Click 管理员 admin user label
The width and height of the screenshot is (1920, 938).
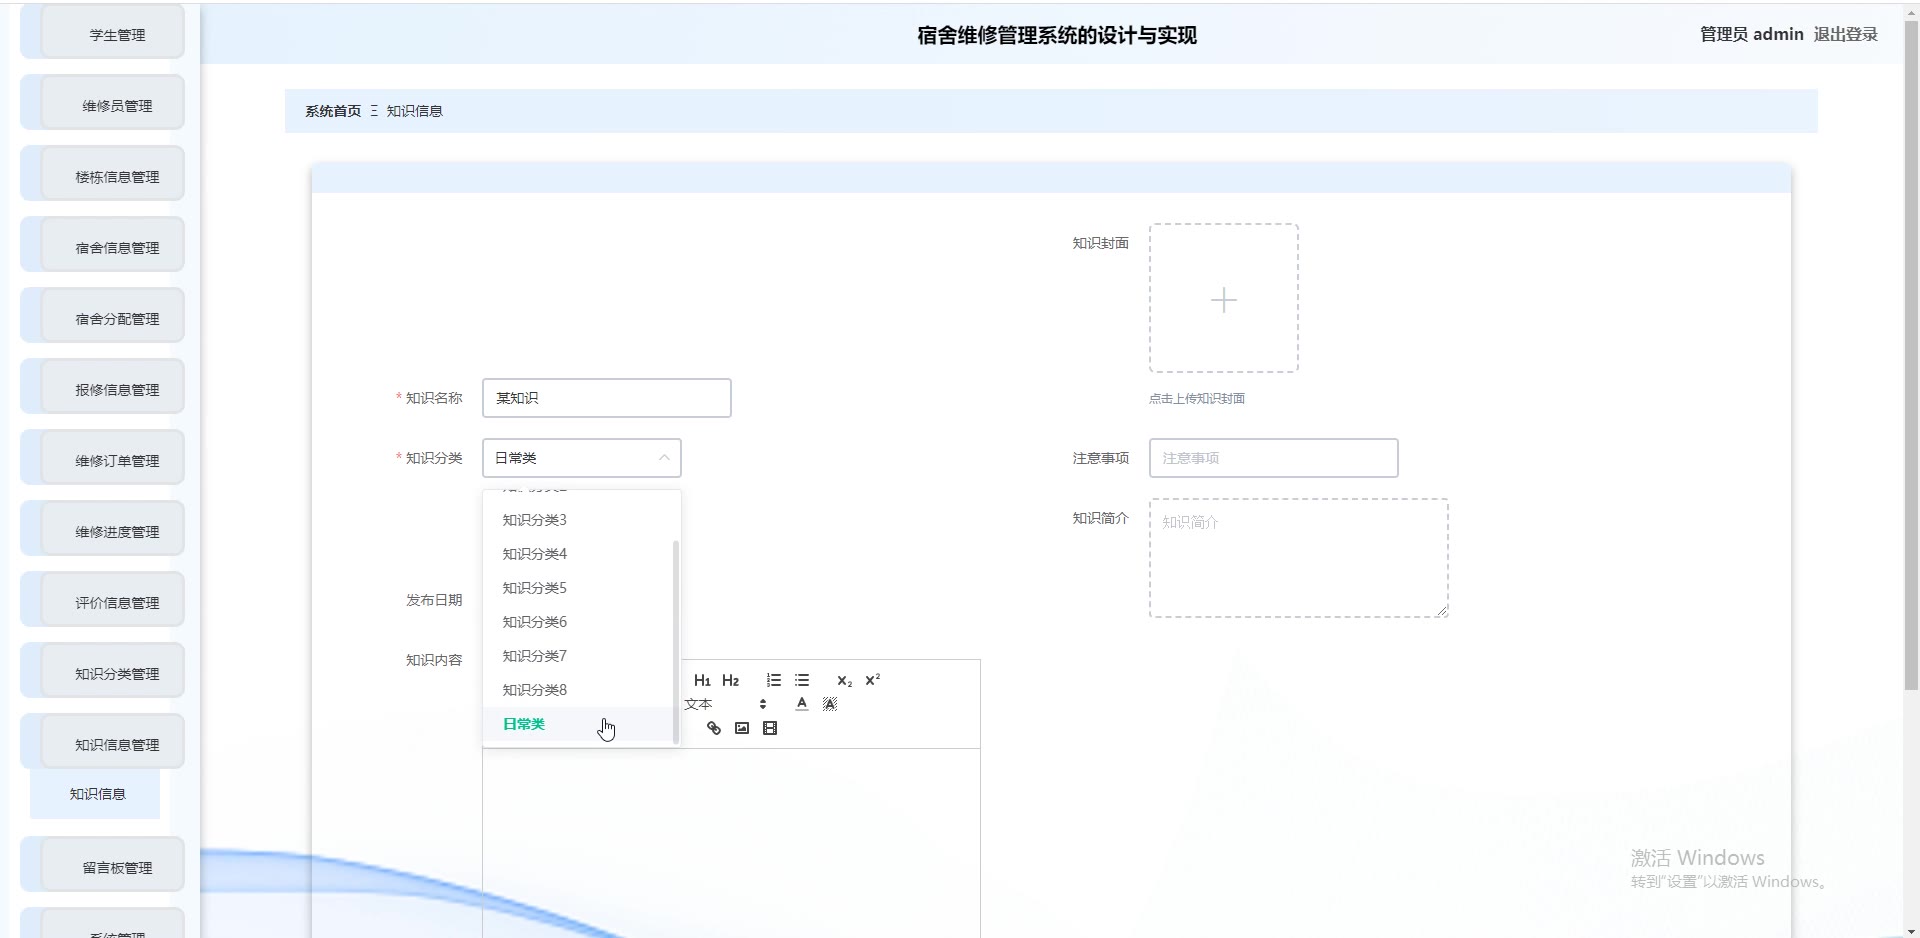[1751, 34]
